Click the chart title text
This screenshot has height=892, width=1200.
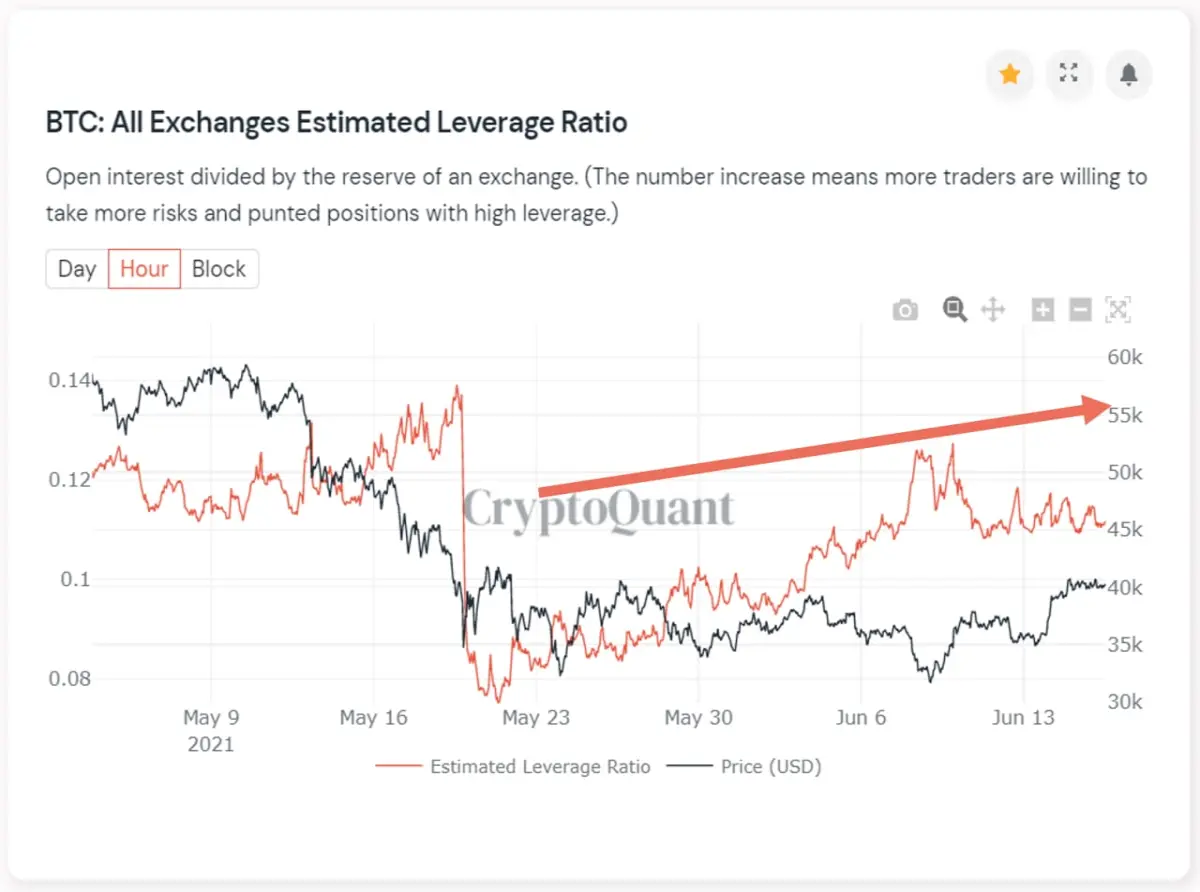pos(337,123)
